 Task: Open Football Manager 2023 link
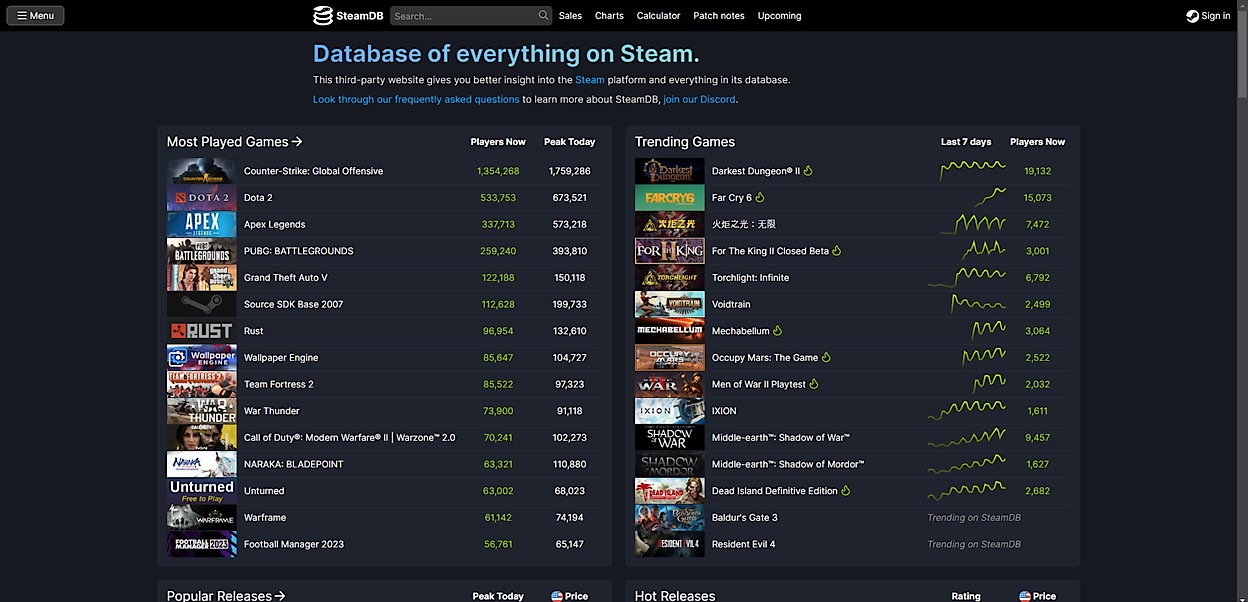click(293, 544)
